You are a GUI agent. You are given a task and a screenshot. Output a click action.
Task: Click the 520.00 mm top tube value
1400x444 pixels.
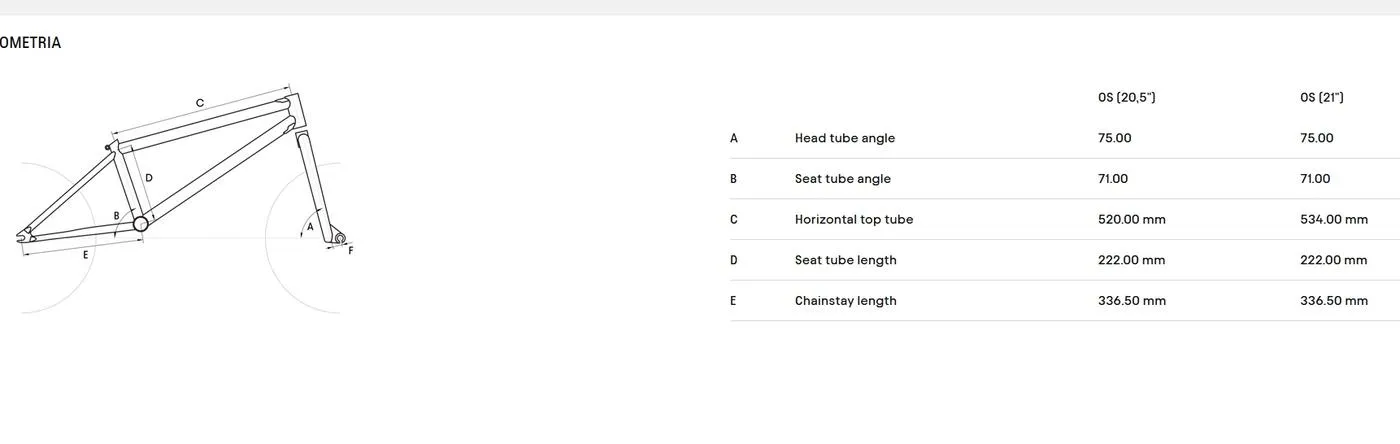tap(1132, 219)
